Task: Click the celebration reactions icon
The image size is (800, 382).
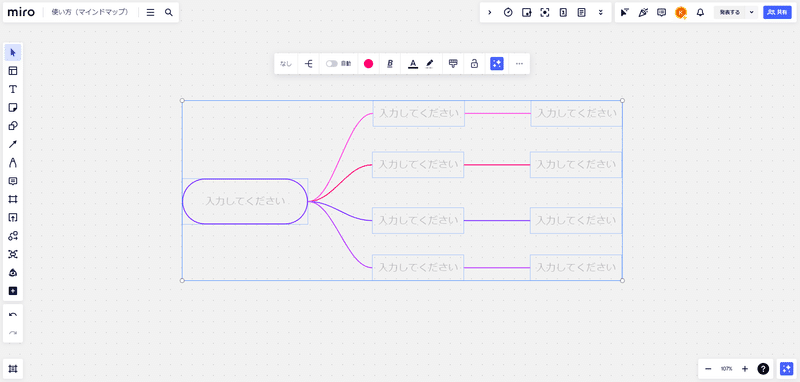Action: pyautogui.click(x=643, y=12)
